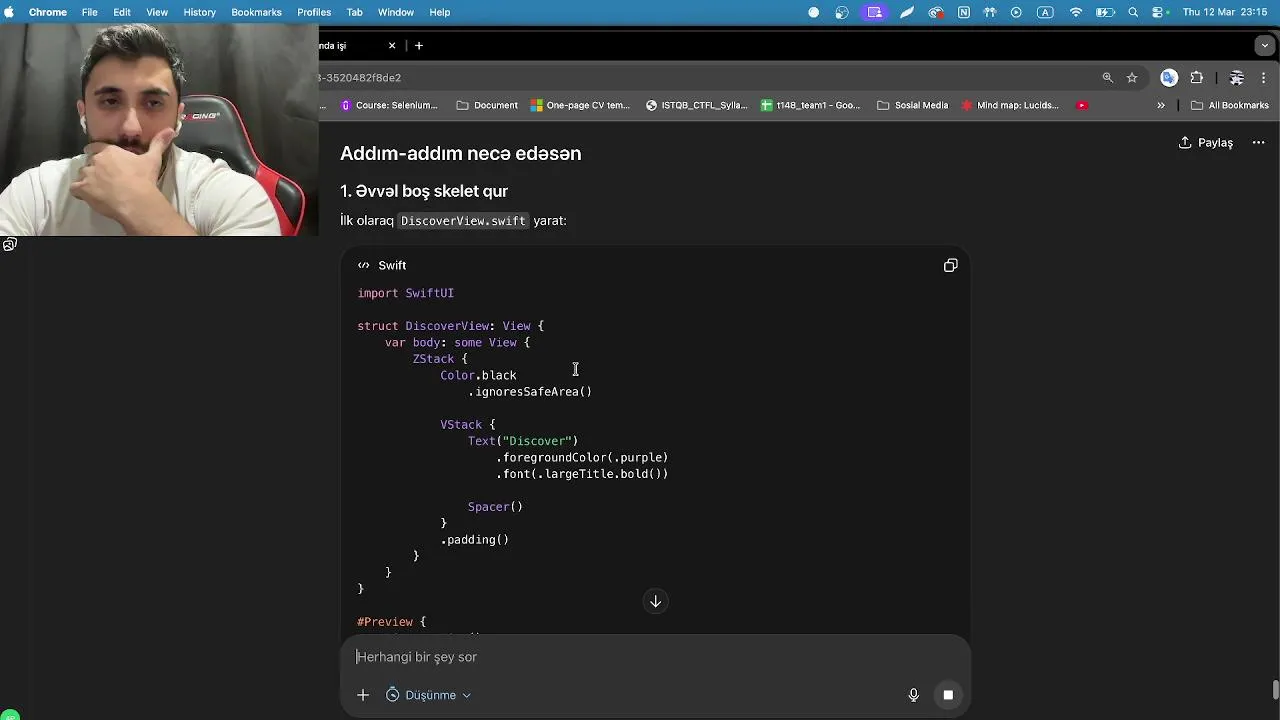
Task: Open Spotlight search
Action: tap(1133, 12)
